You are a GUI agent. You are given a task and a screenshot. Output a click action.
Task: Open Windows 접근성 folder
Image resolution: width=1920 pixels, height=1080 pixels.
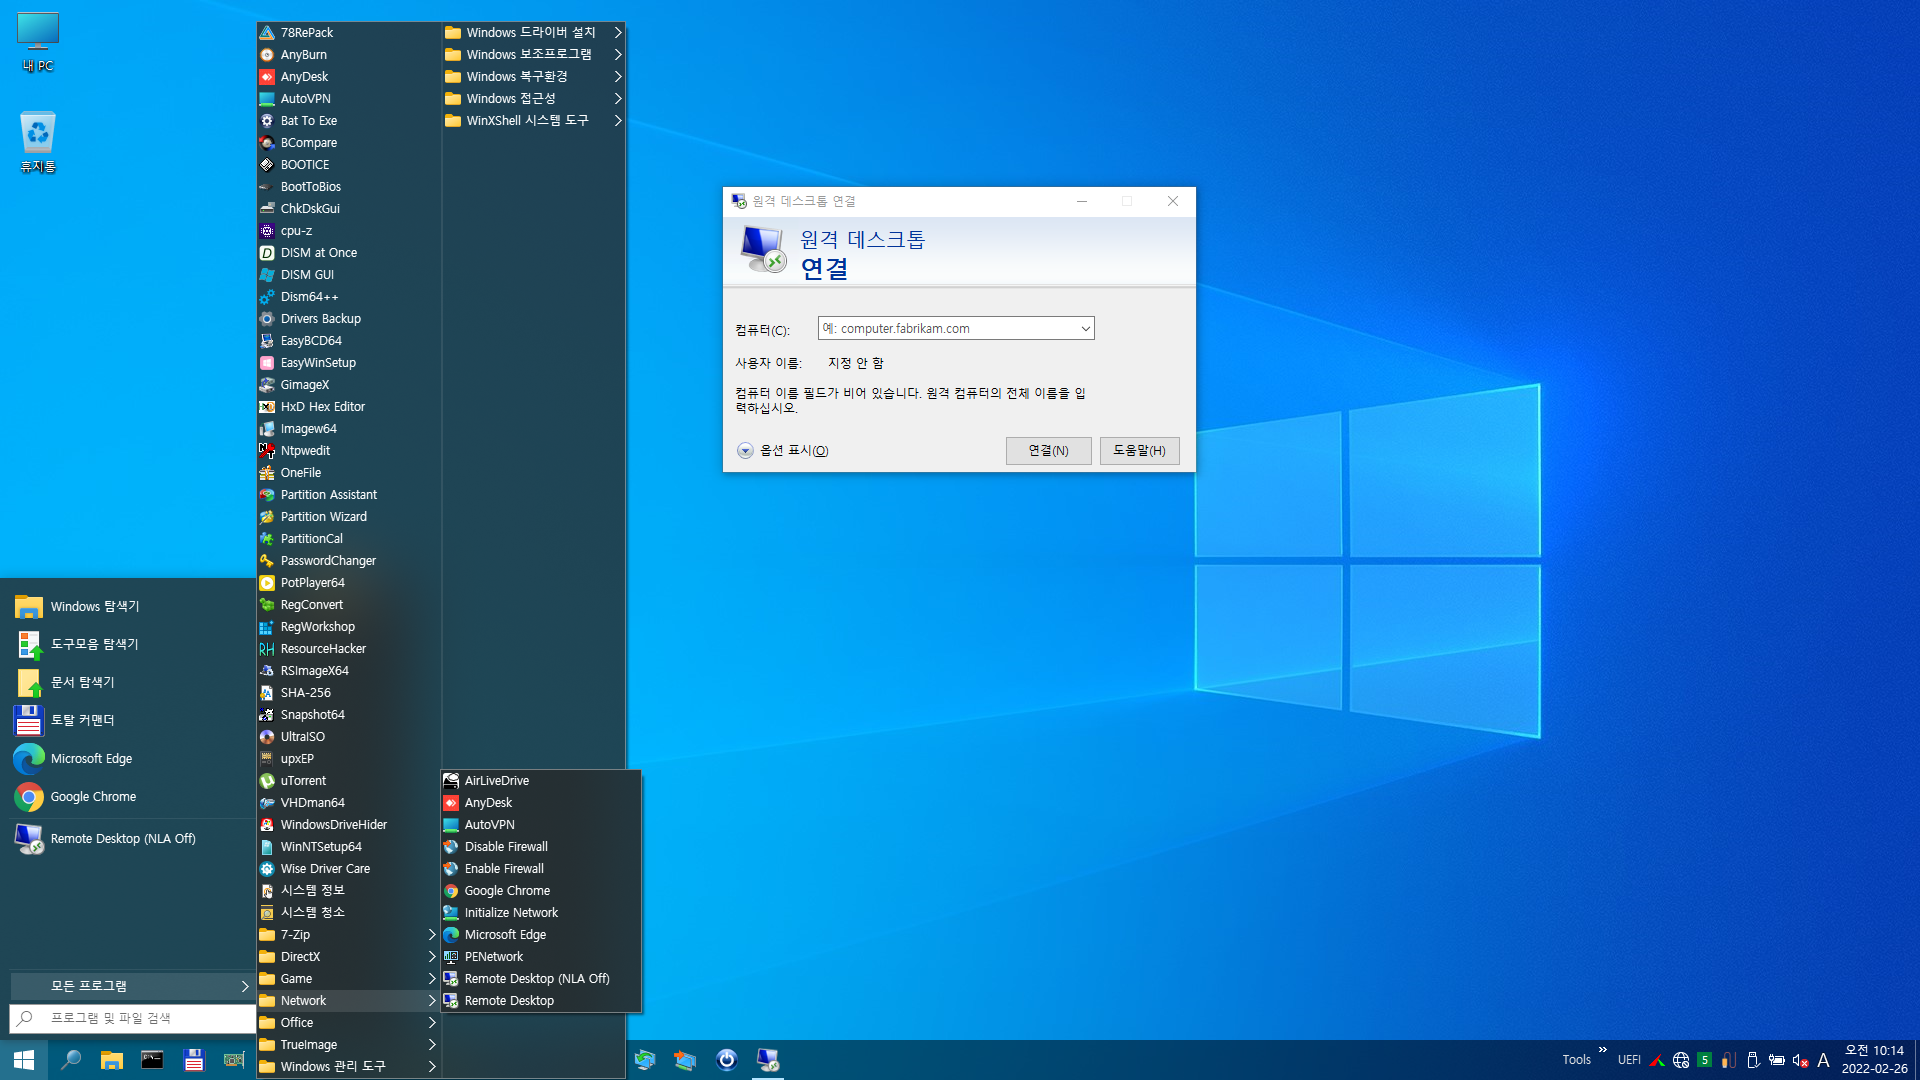[x=534, y=99]
